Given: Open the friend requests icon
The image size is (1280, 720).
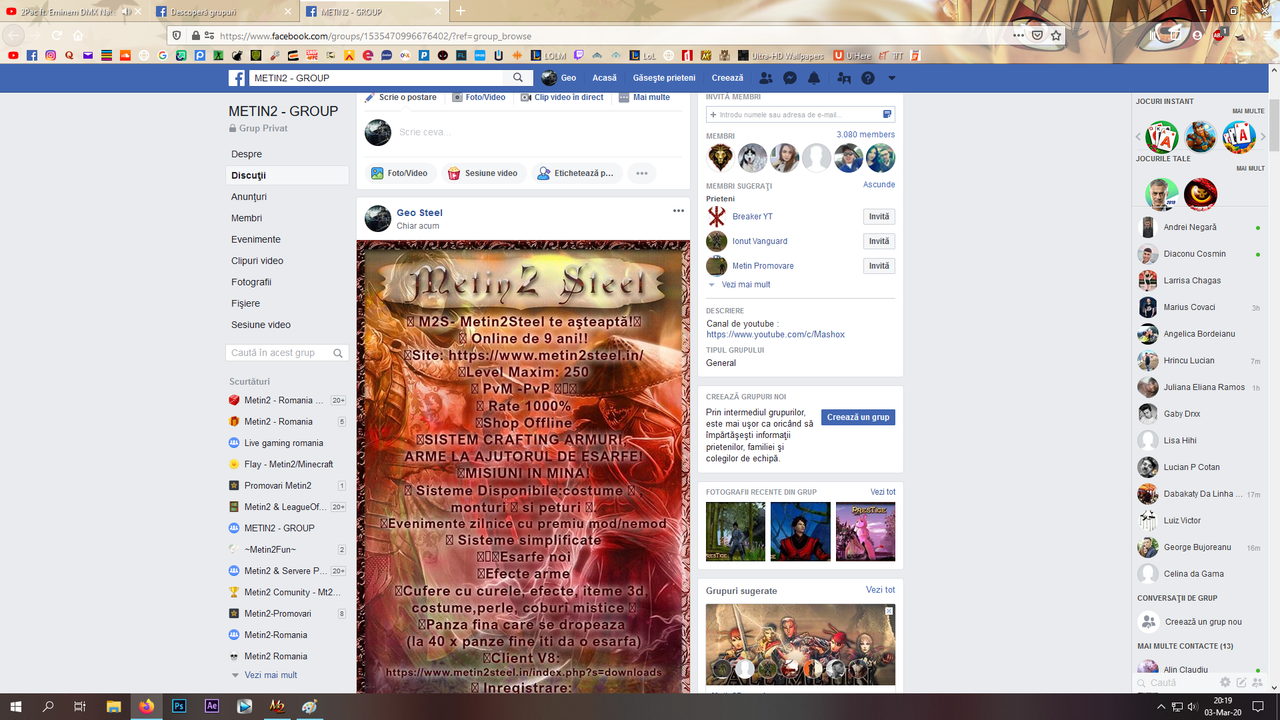Looking at the screenshot, I should tap(766, 78).
